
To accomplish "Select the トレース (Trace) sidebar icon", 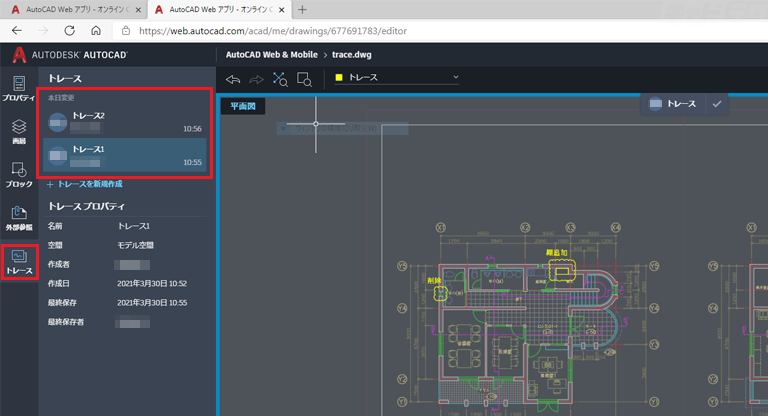I will [18, 263].
